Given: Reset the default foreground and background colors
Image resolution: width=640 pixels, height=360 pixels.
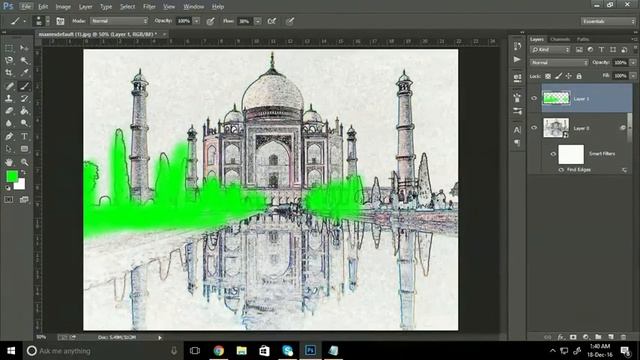Looking at the screenshot, I should click(8, 188).
